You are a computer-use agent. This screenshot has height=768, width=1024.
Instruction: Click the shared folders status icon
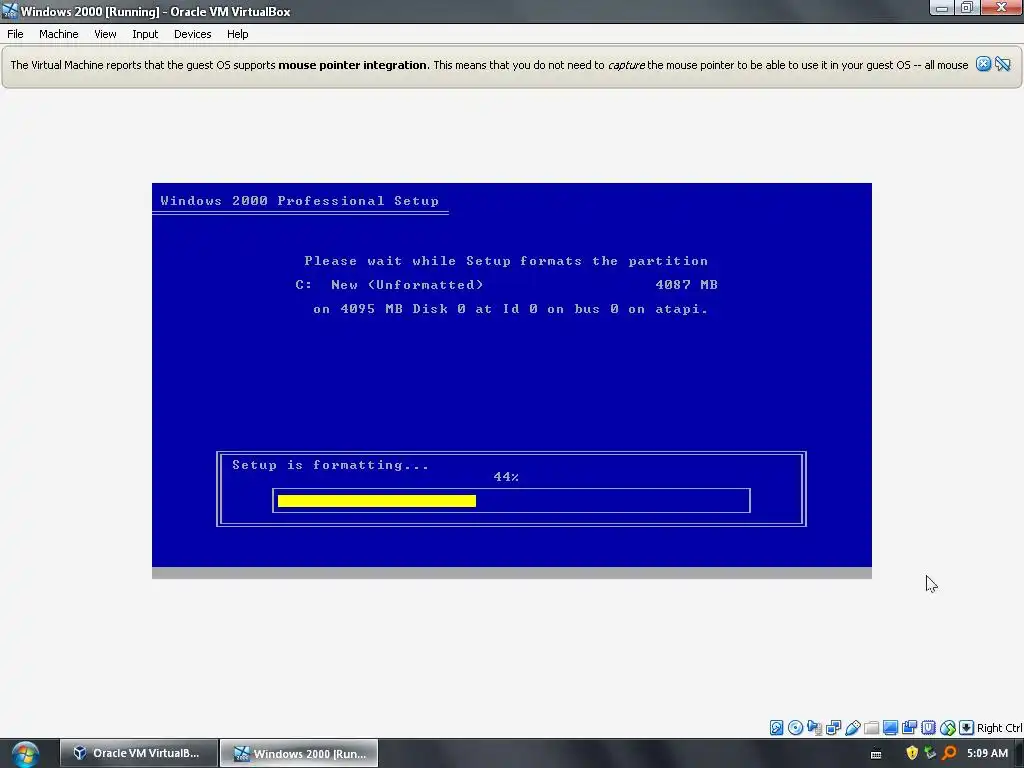pyautogui.click(x=871, y=728)
